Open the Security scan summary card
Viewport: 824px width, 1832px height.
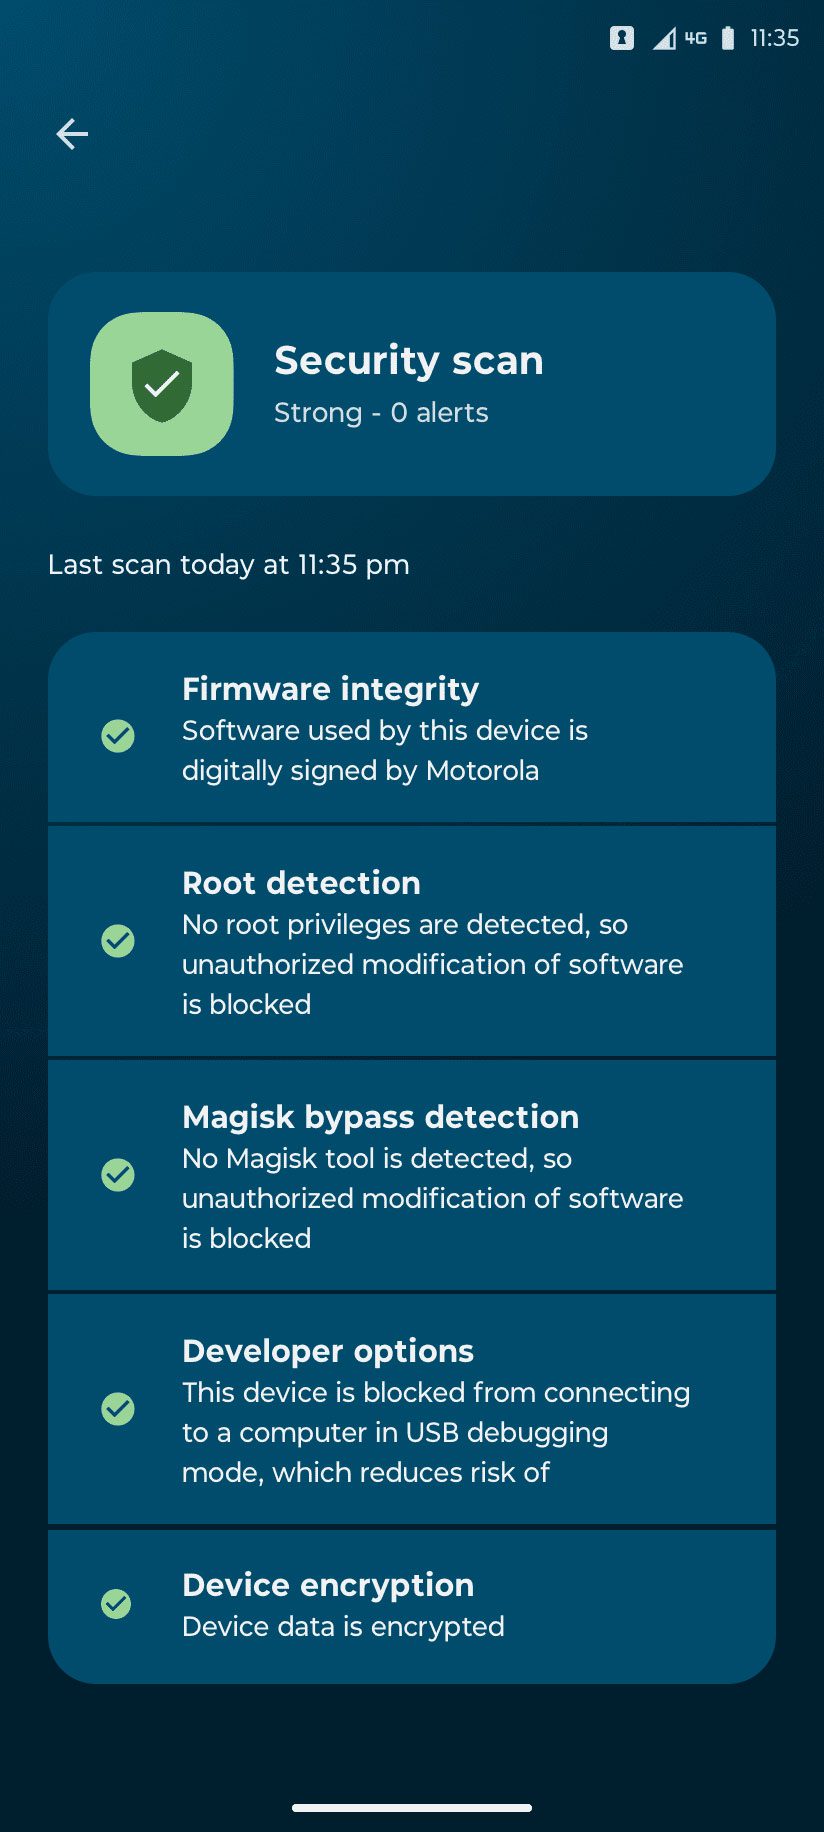click(412, 384)
